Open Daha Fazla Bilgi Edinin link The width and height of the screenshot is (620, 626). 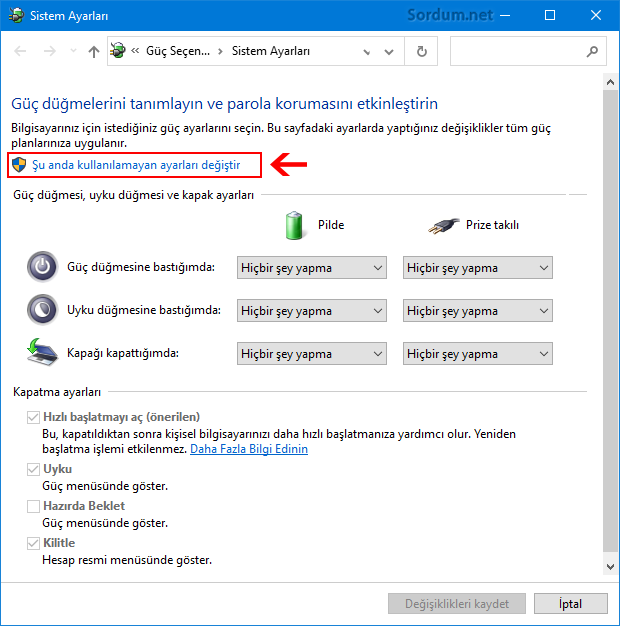coord(249,449)
